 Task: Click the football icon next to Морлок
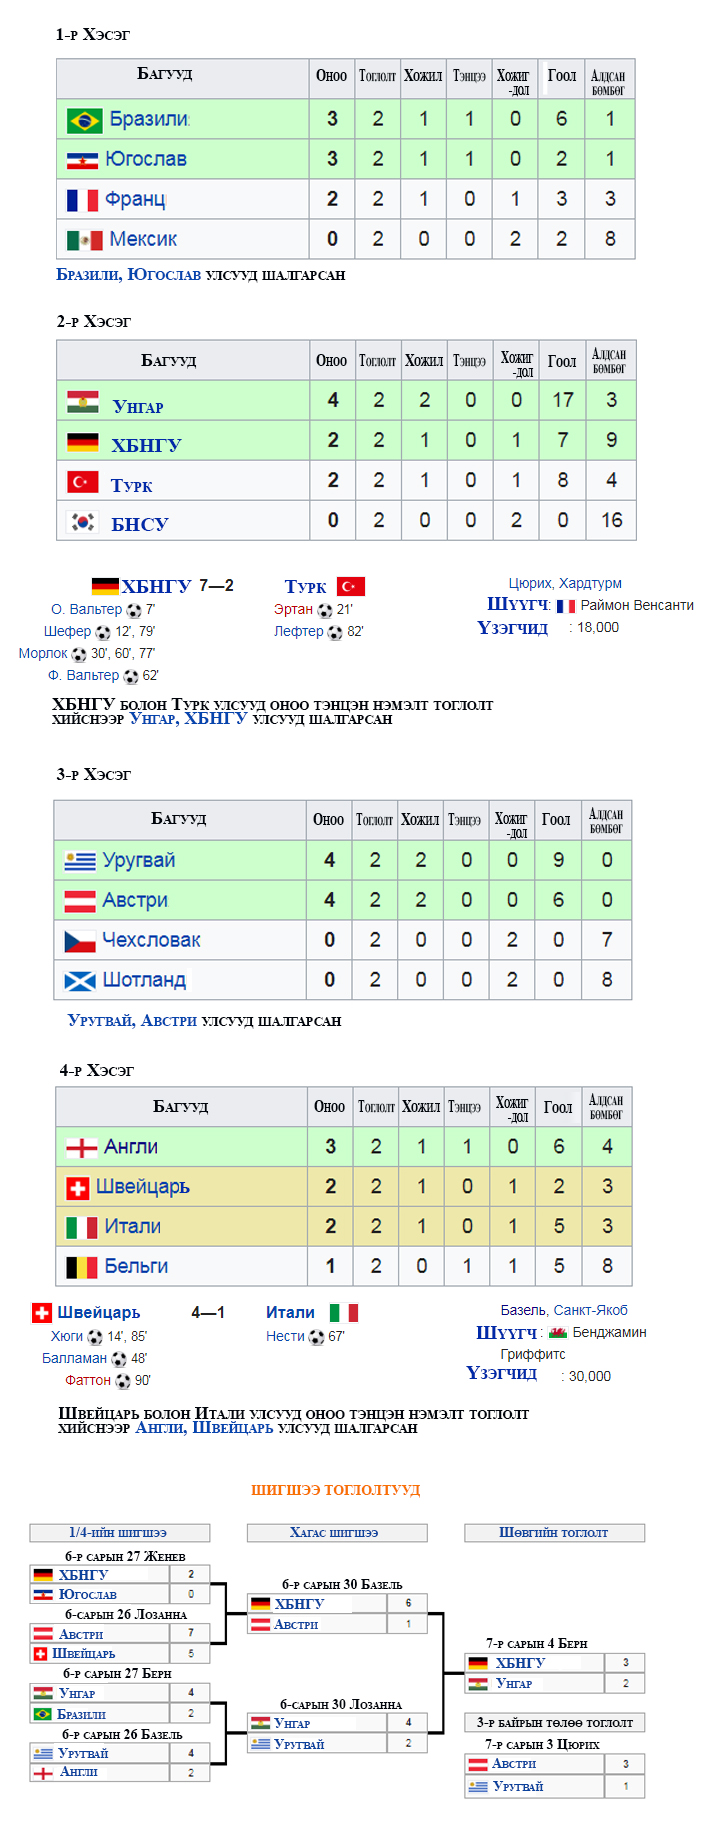[79, 654]
